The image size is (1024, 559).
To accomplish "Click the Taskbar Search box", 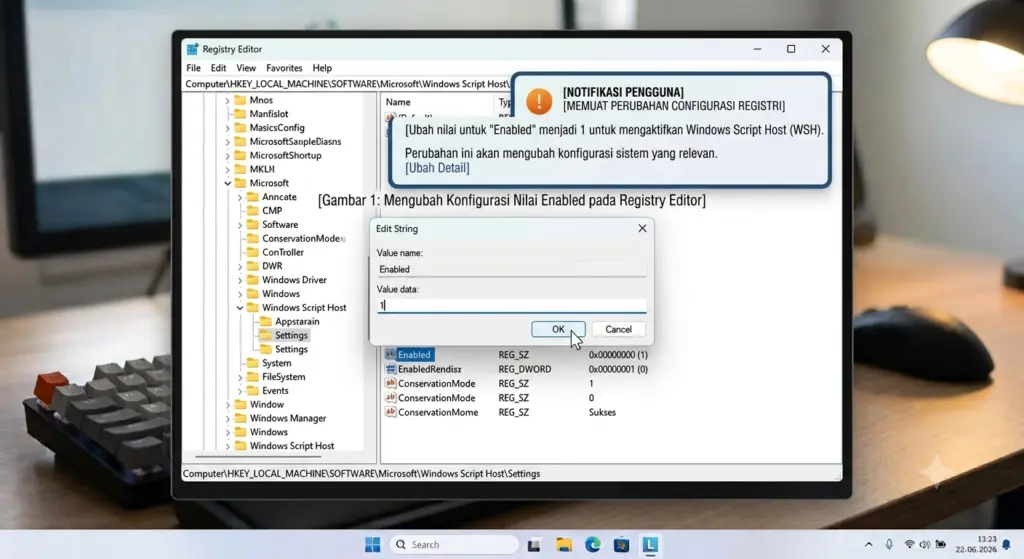I will click(455, 545).
